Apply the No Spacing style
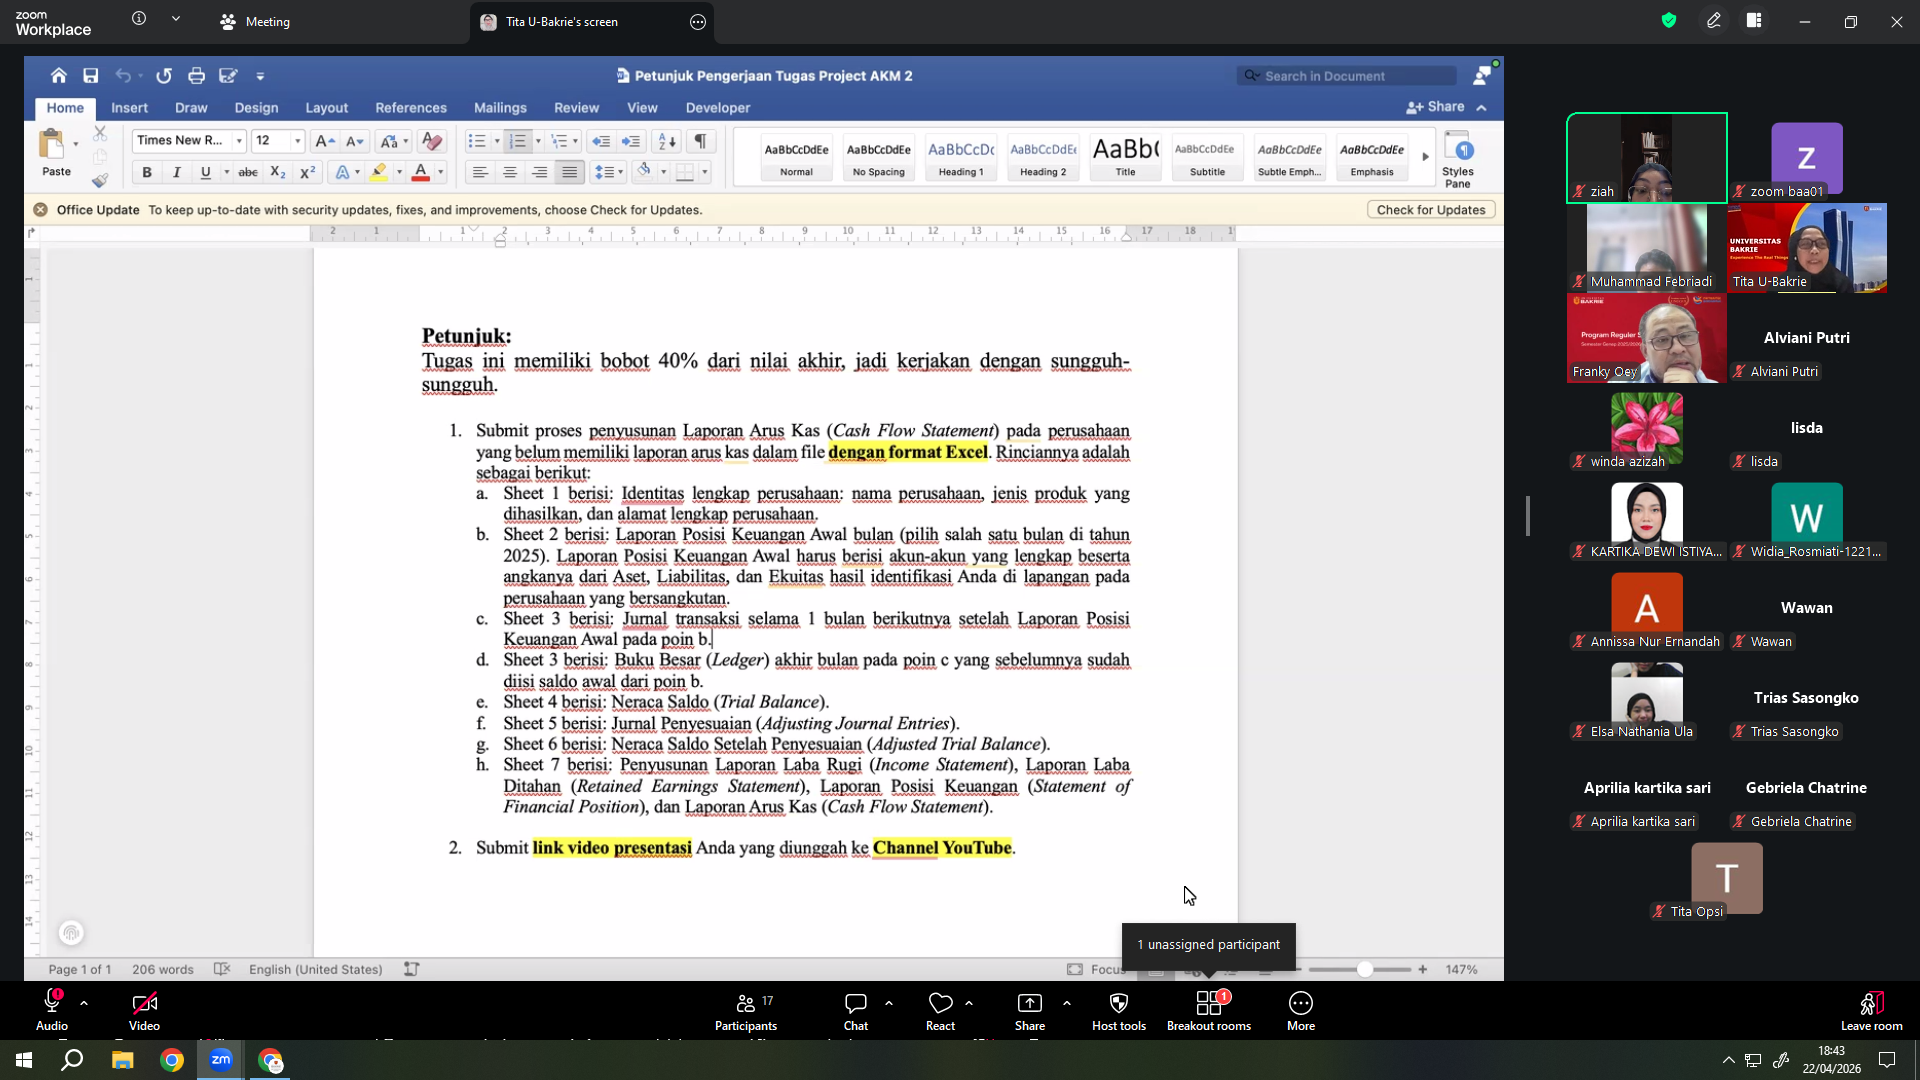The image size is (1920, 1080). [879, 158]
